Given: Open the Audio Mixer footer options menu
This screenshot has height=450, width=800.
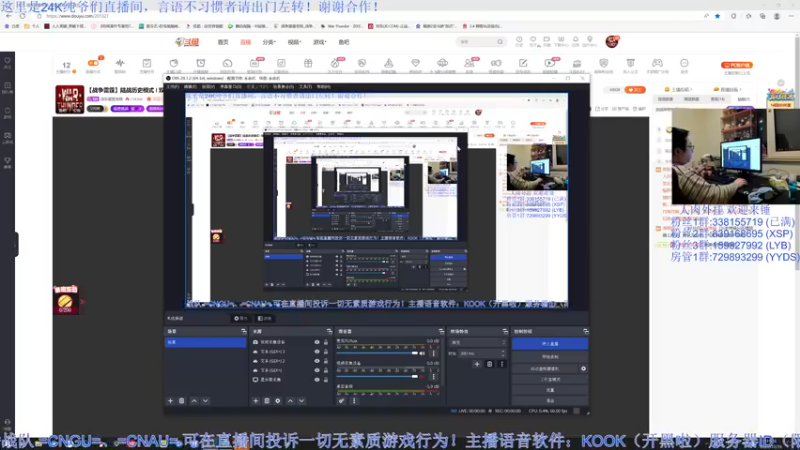Looking at the screenshot, I should [354, 401].
